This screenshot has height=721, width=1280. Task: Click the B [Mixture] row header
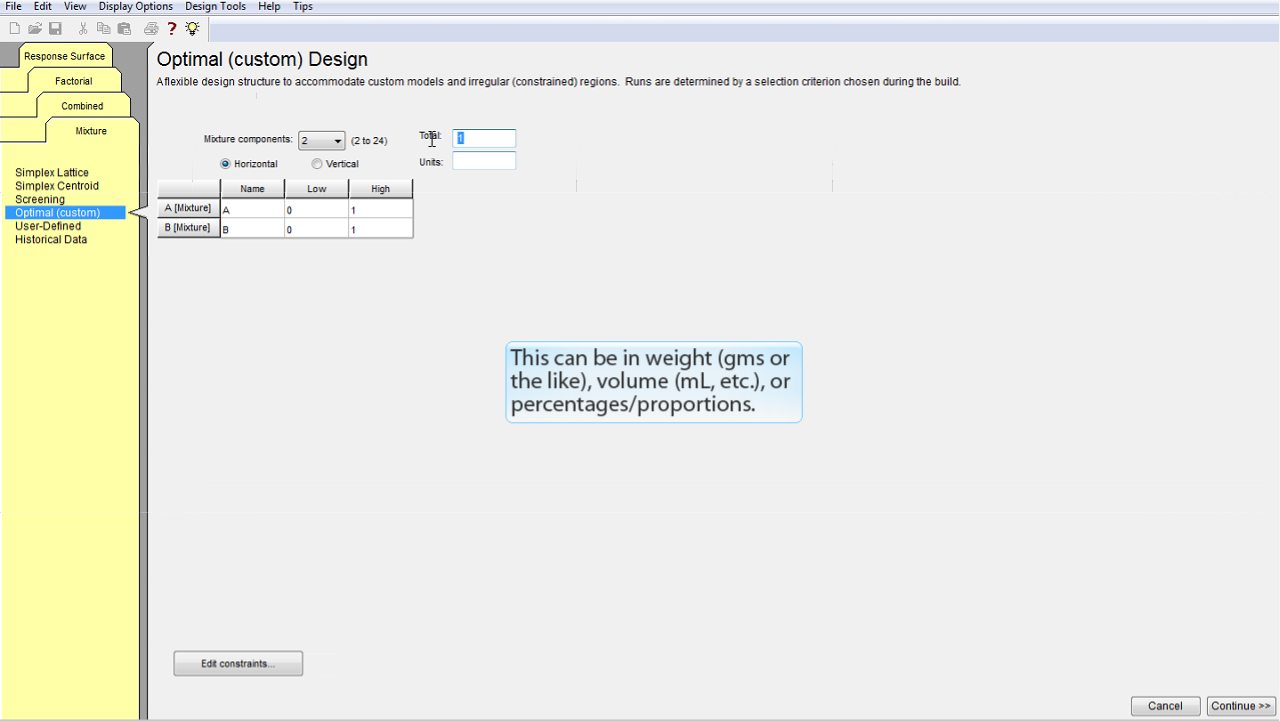tap(188, 228)
